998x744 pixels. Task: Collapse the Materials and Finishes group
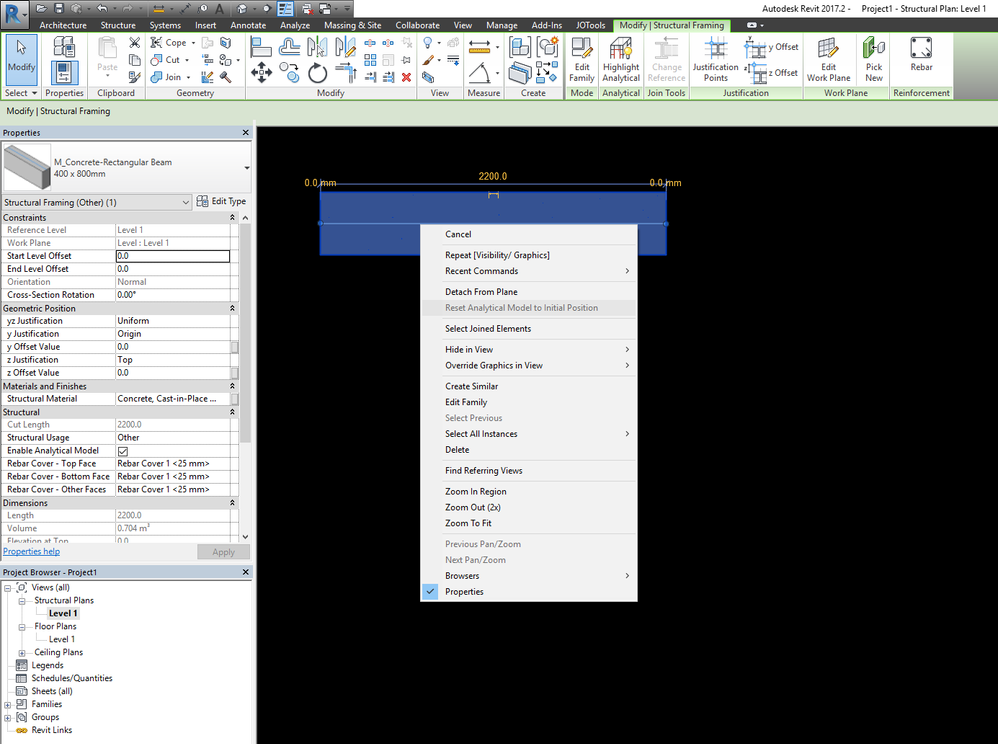click(232, 386)
